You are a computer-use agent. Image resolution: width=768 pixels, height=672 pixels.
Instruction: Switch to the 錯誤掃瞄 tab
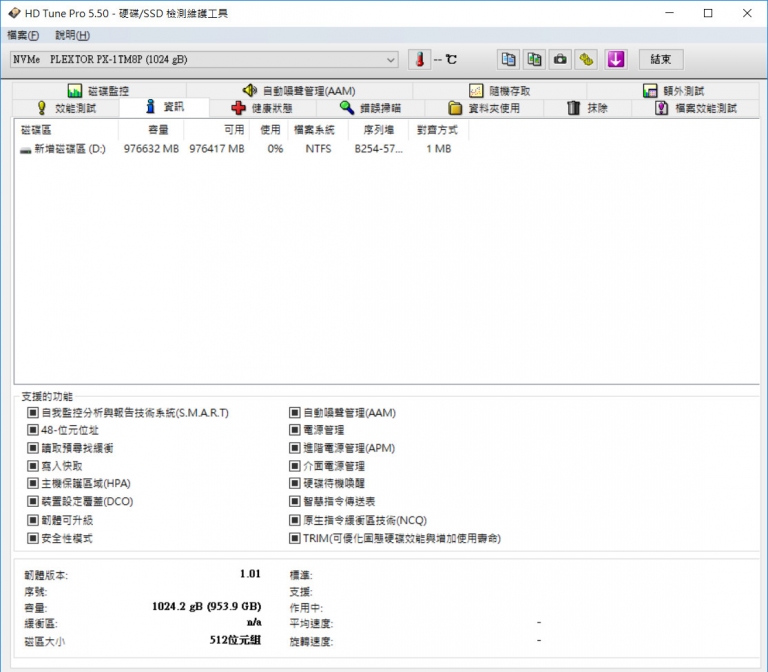click(x=370, y=108)
